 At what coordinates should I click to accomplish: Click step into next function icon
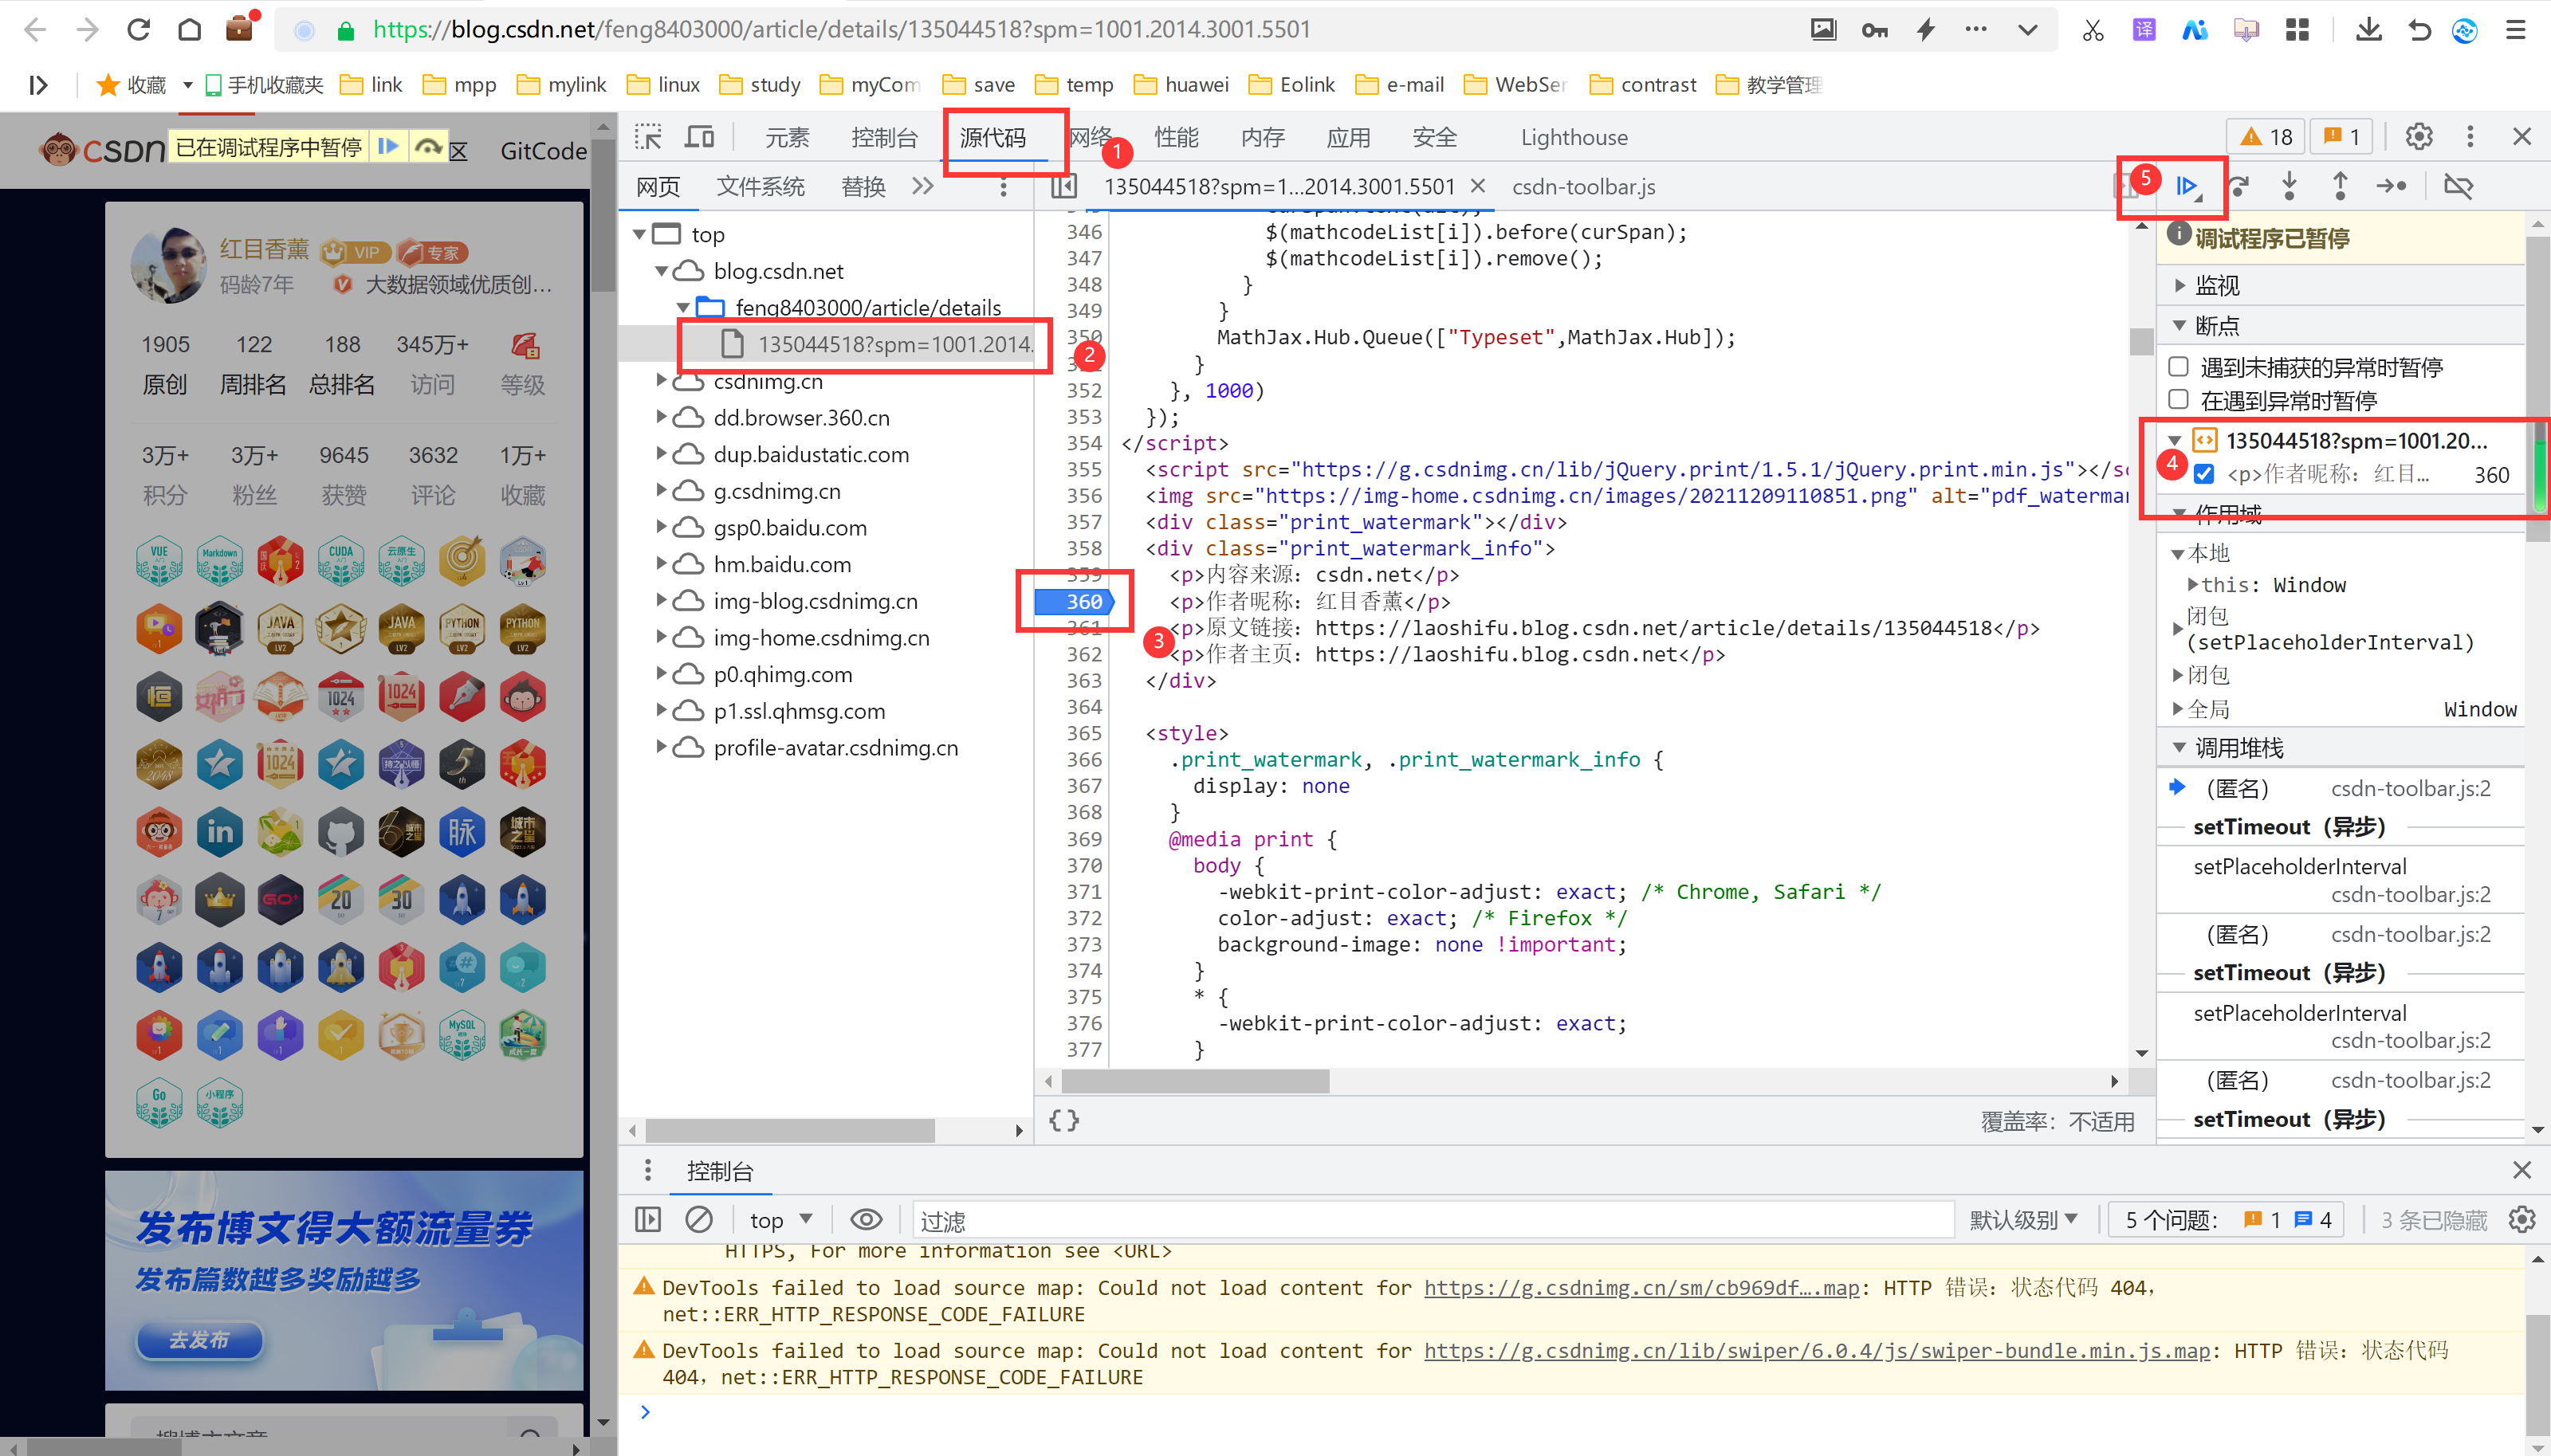pyautogui.click(x=2289, y=186)
